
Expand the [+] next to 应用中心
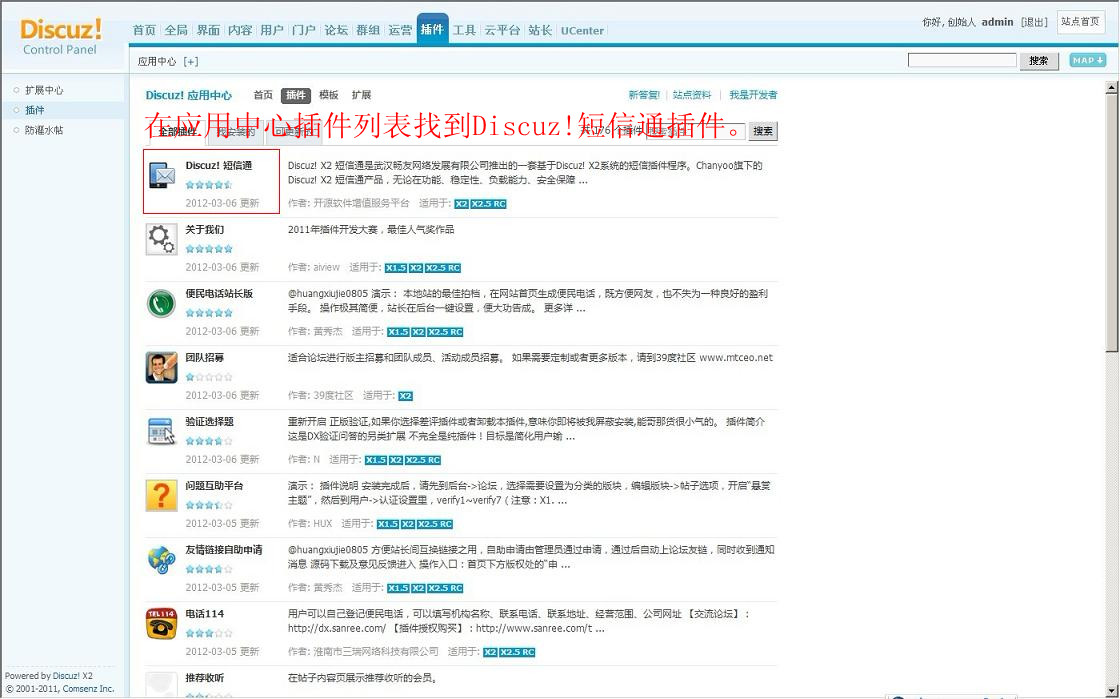point(191,61)
